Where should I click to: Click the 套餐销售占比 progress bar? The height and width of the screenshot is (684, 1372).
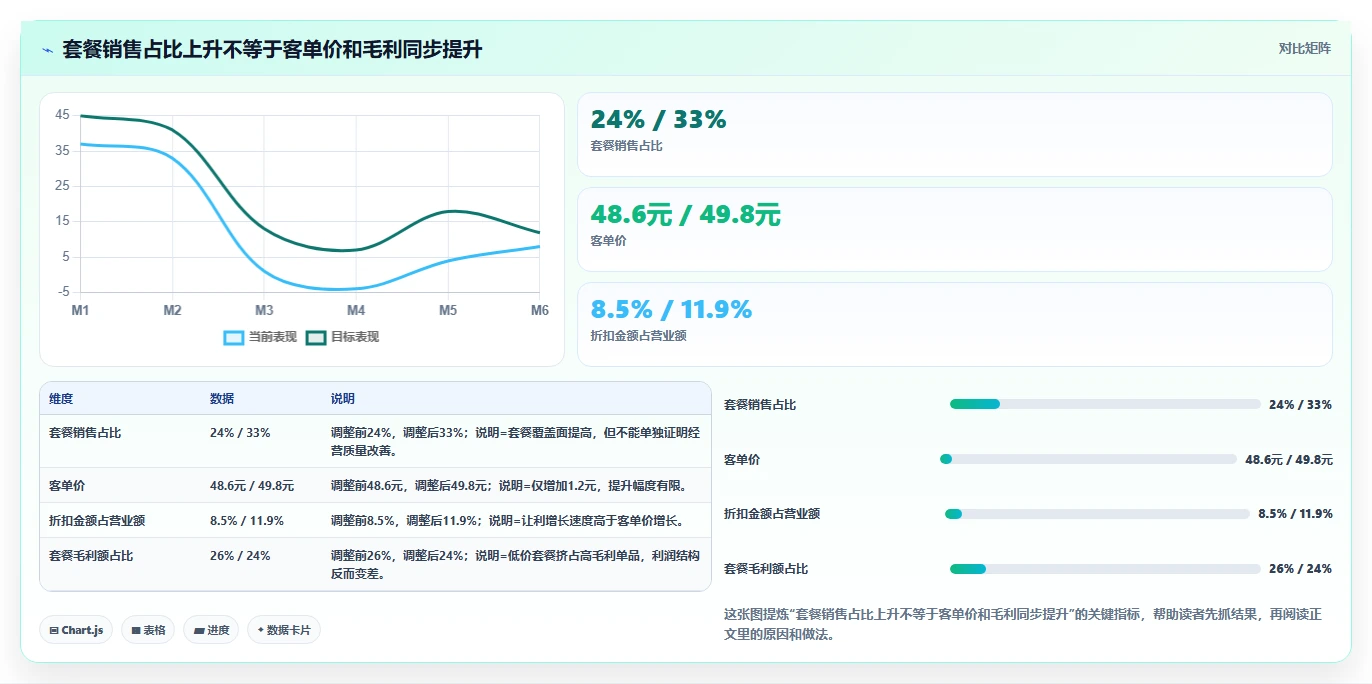point(1105,404)
